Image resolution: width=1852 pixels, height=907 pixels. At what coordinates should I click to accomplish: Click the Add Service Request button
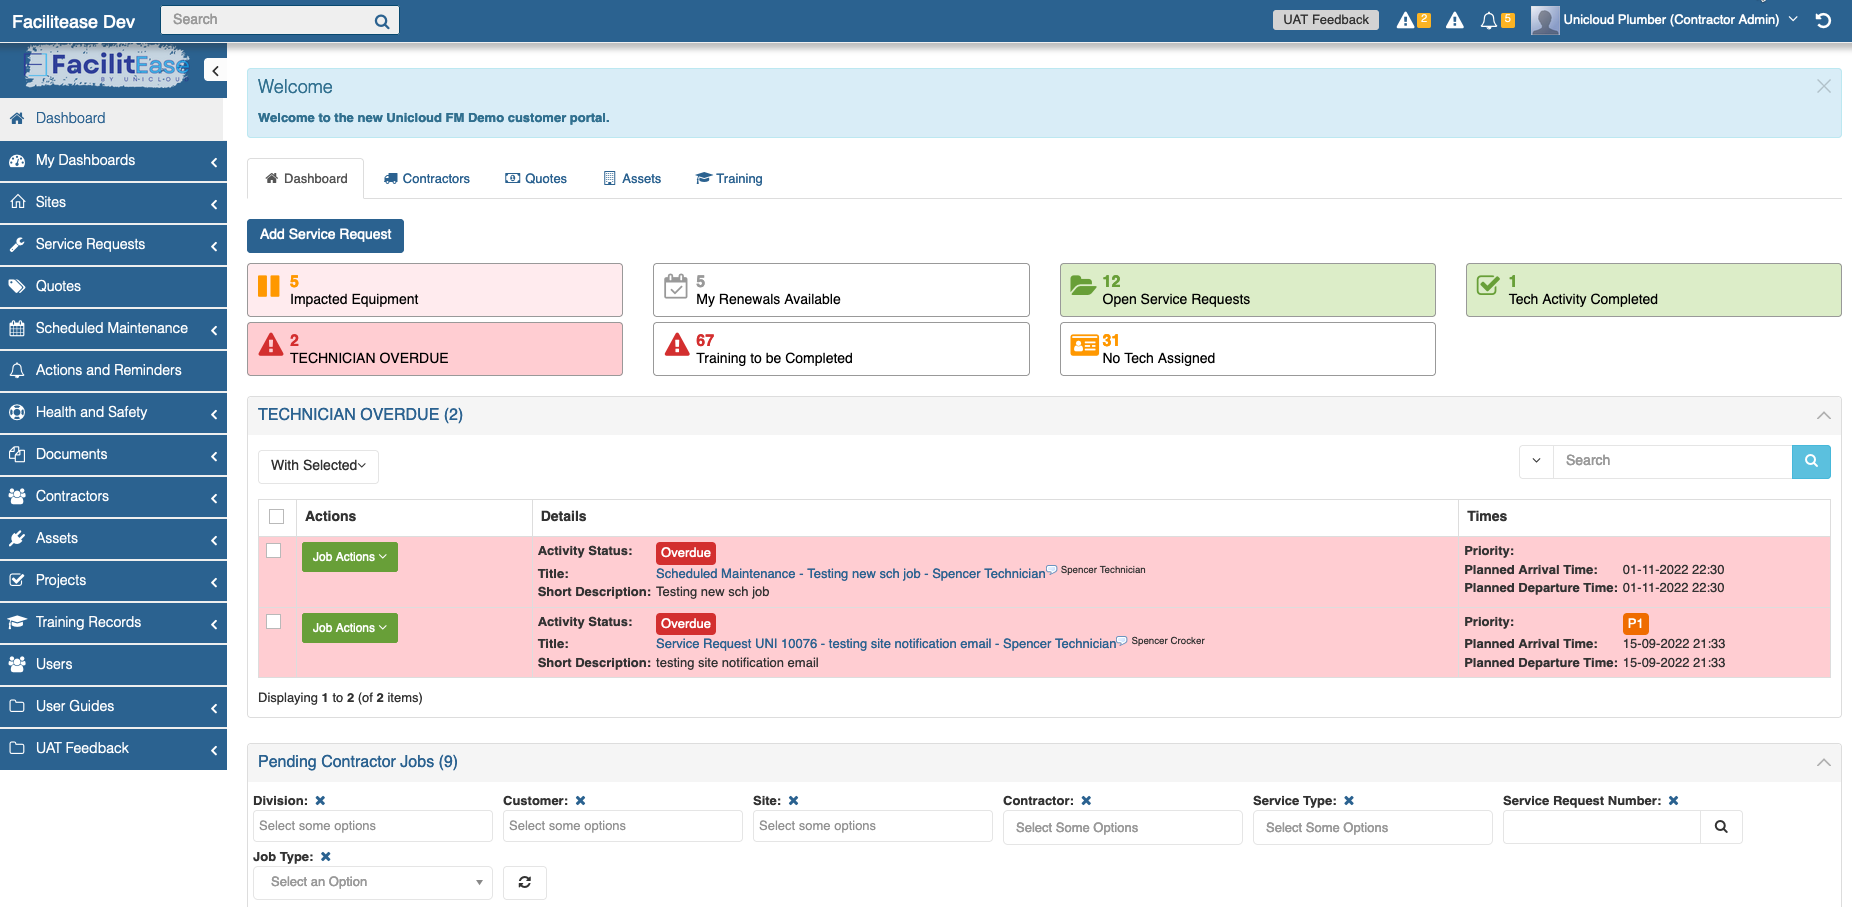[325, 235]
